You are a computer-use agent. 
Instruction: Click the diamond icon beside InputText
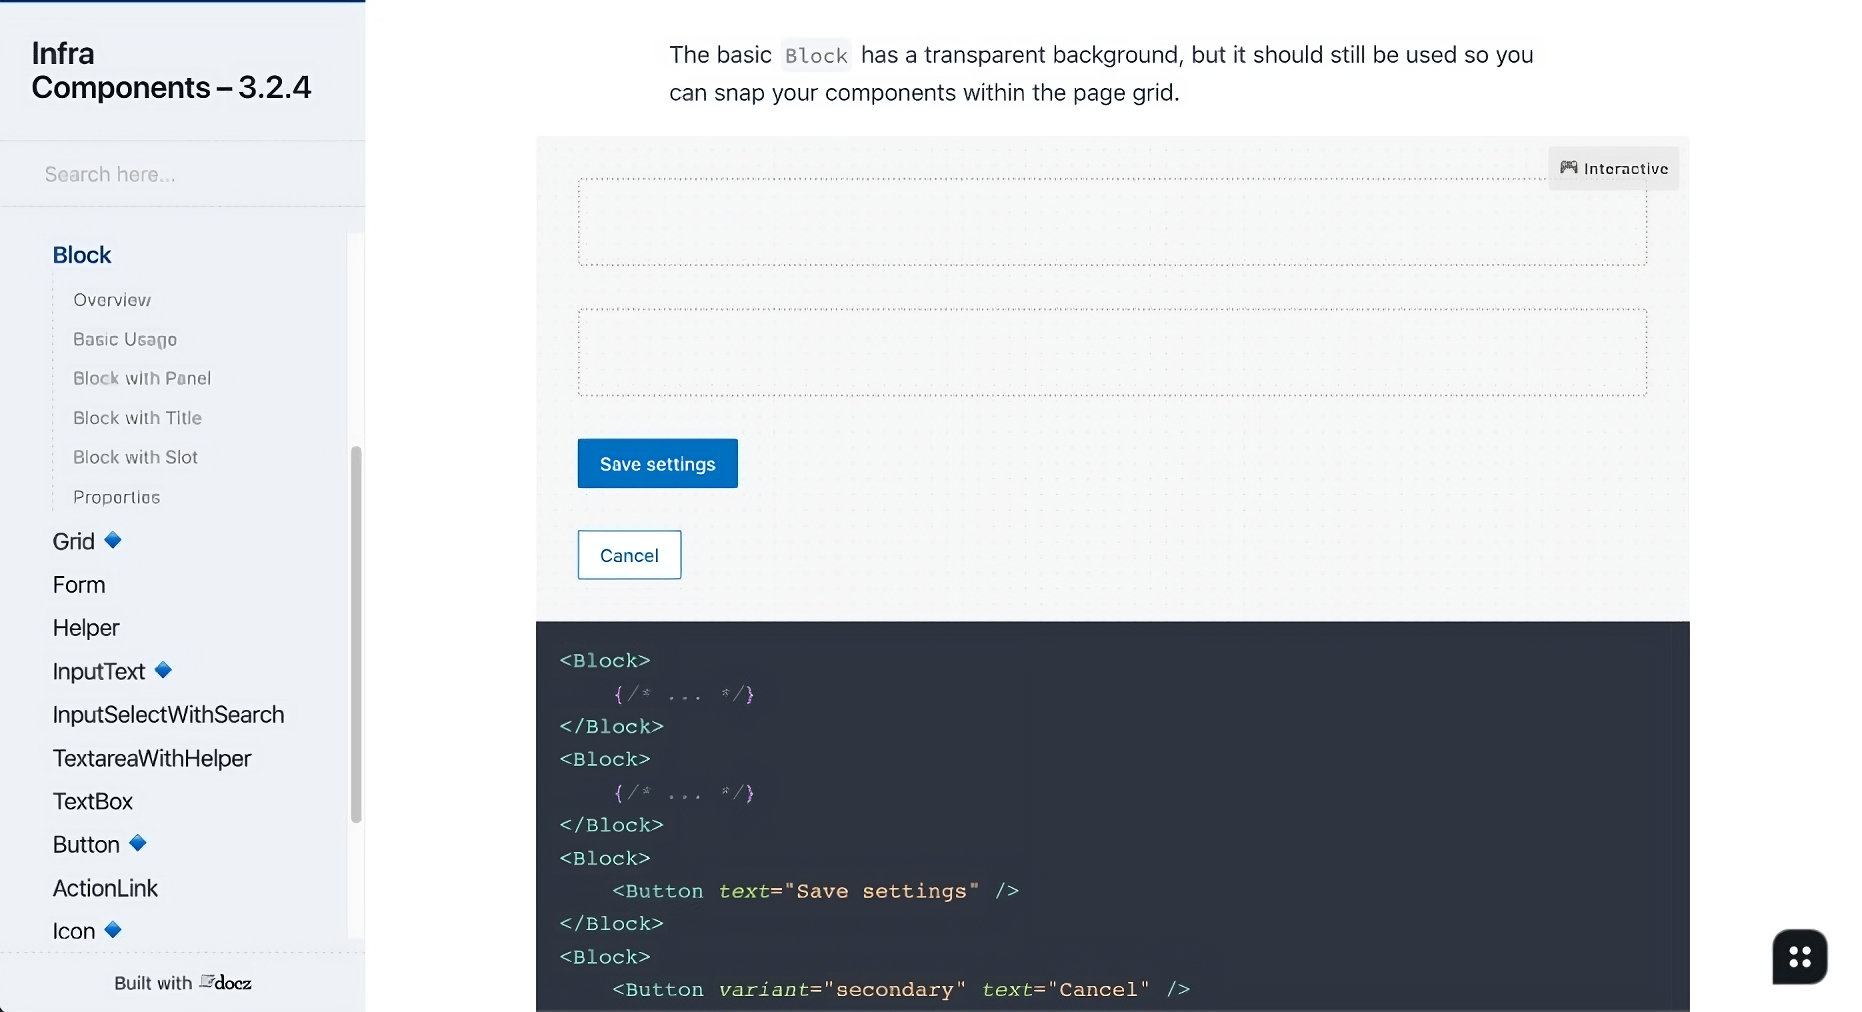click(163, 670)
